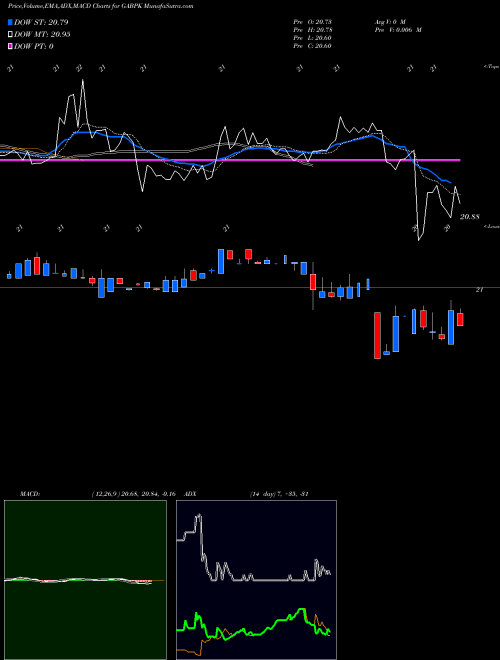Click the MACD: panel heading
Viewport: 500px width, 660px height.
pos(30,494)
